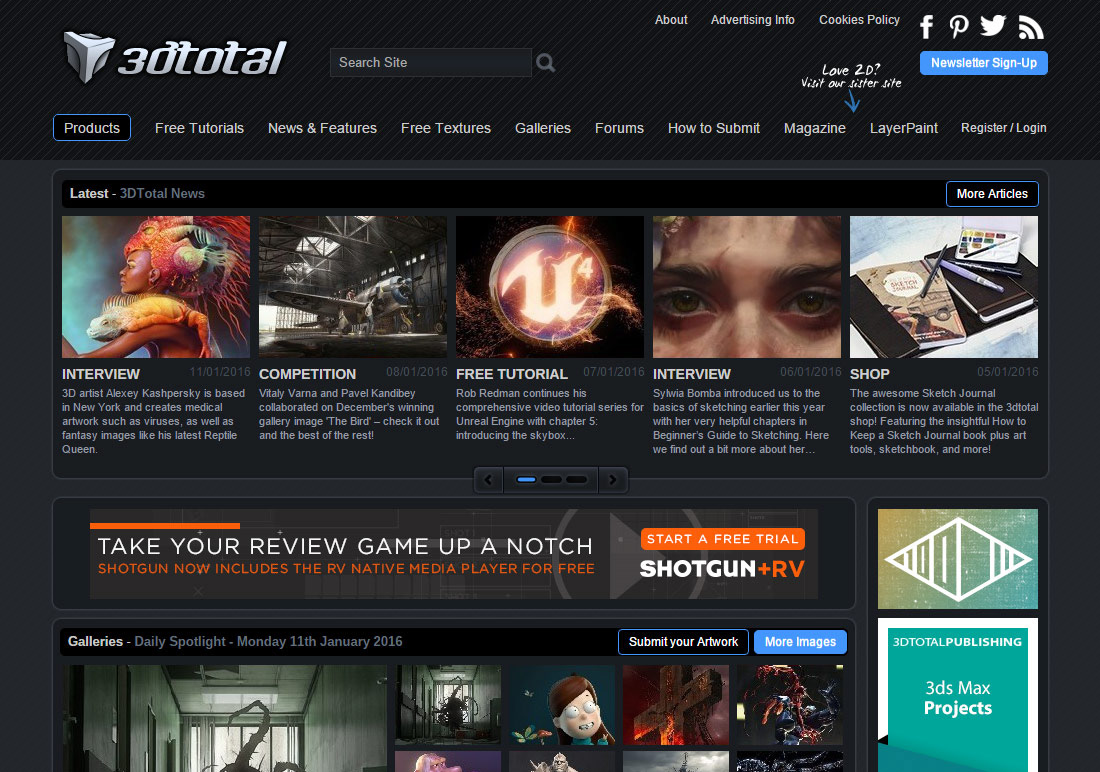The image size is (1100, 772).
Task: Open the Galleries menu item
Action: coord(543,128)
